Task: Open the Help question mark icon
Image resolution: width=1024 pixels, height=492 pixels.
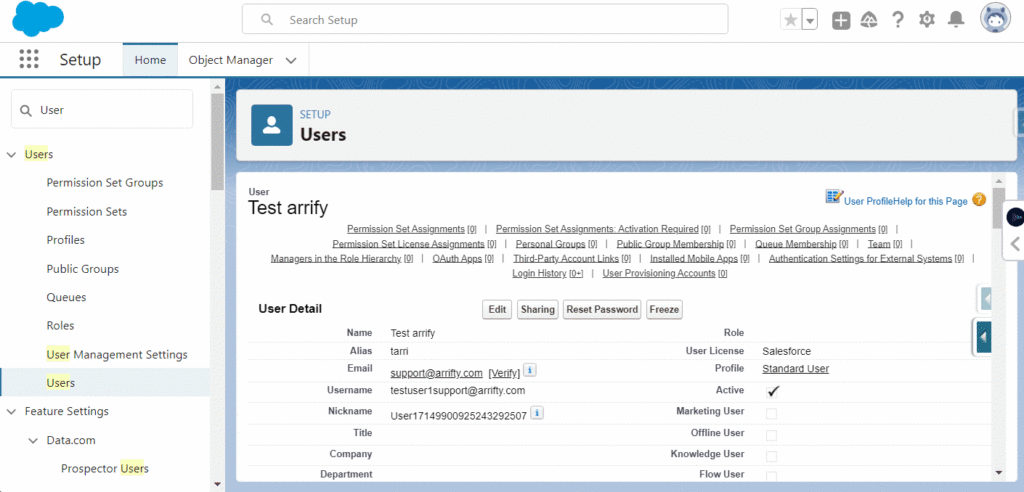Action: (898, 20)
